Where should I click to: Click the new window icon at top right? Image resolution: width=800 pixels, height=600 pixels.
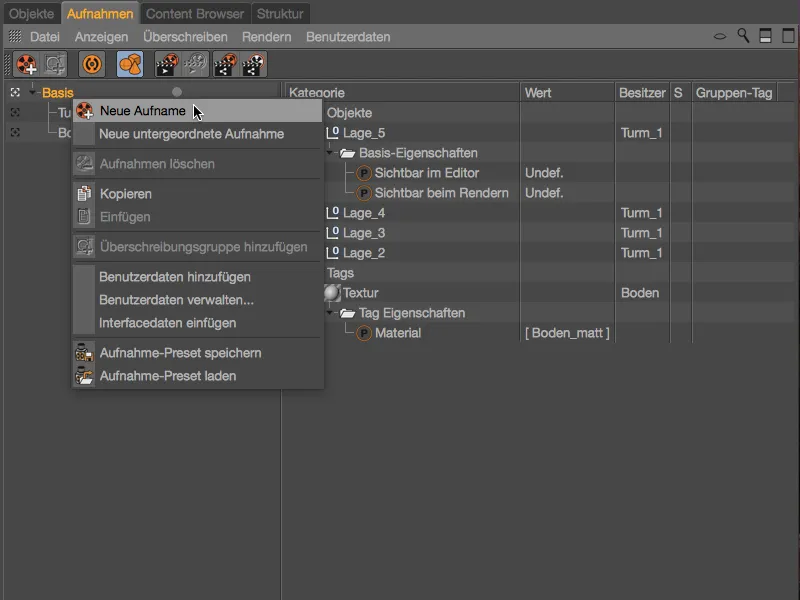click(x=788, y=36)
